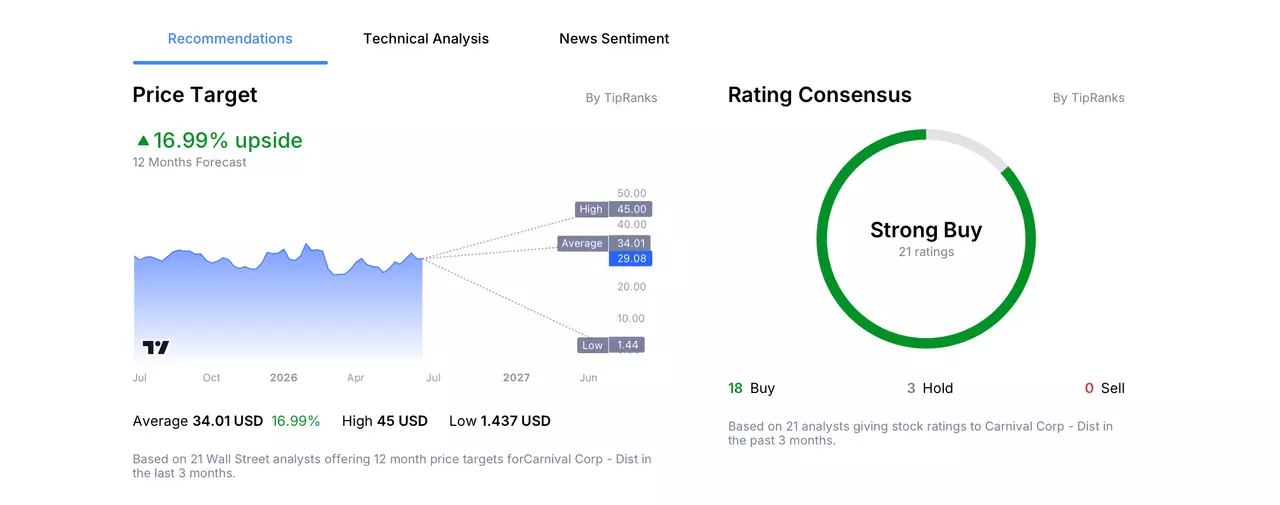Click the 50.00 price axis value

coord(632,193)
